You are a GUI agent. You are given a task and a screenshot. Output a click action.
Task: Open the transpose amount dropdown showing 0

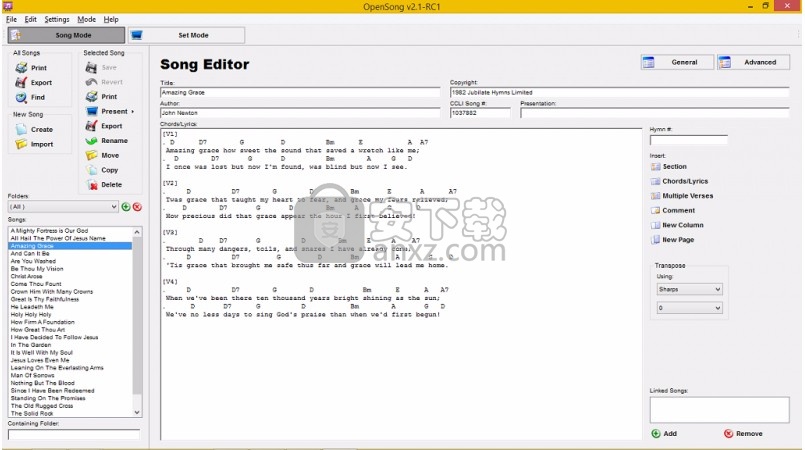click(689, 308)
